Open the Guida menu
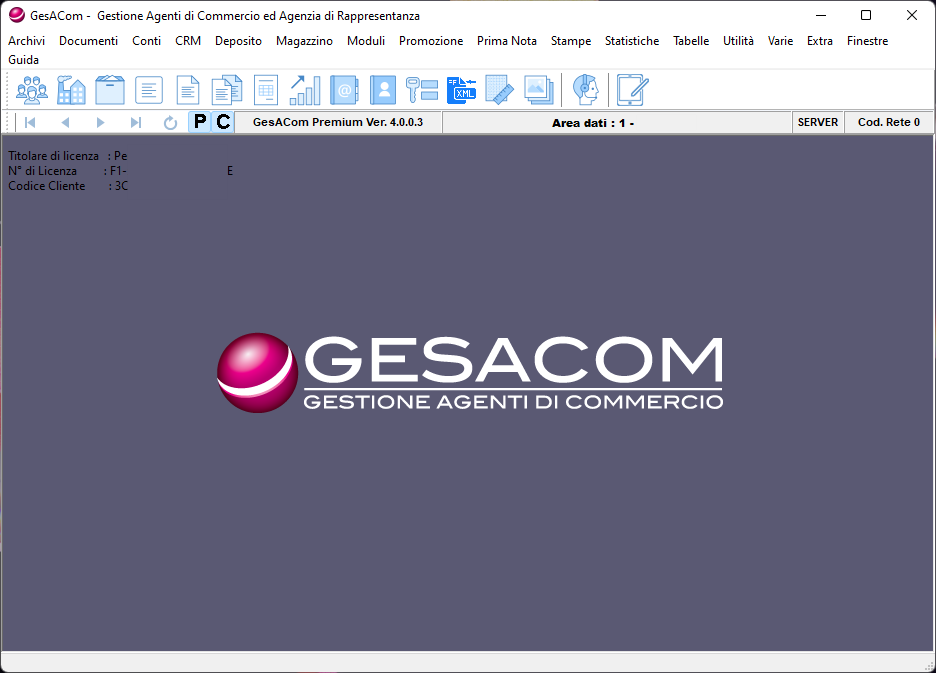This screenshot has width=936, height=673. point(23,60)
